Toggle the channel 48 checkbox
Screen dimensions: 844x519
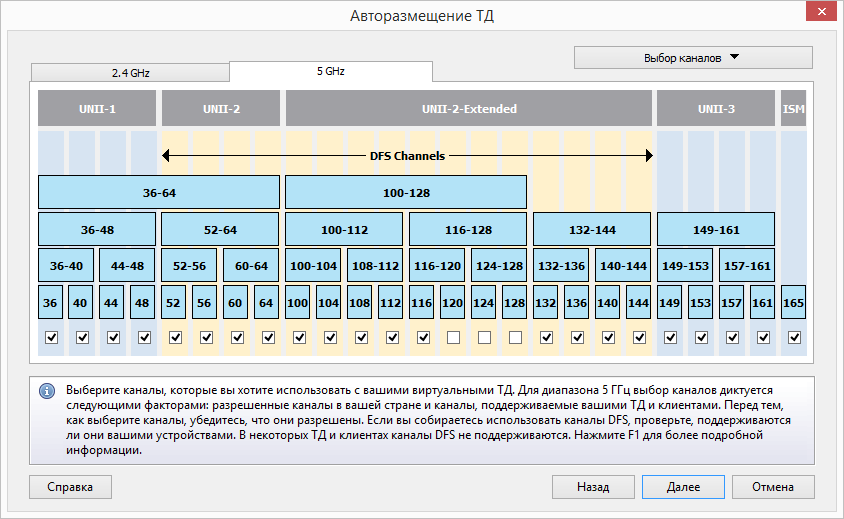(x=144, y=337)
